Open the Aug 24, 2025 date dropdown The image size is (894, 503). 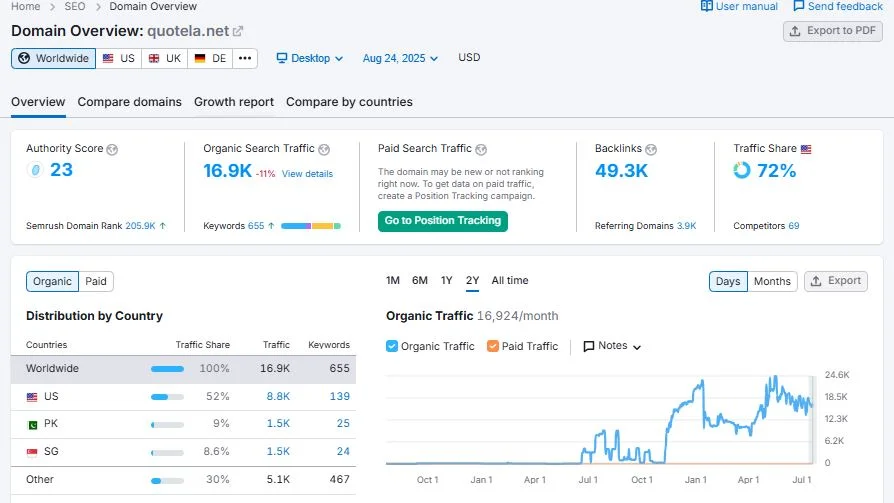coord(399,58)
